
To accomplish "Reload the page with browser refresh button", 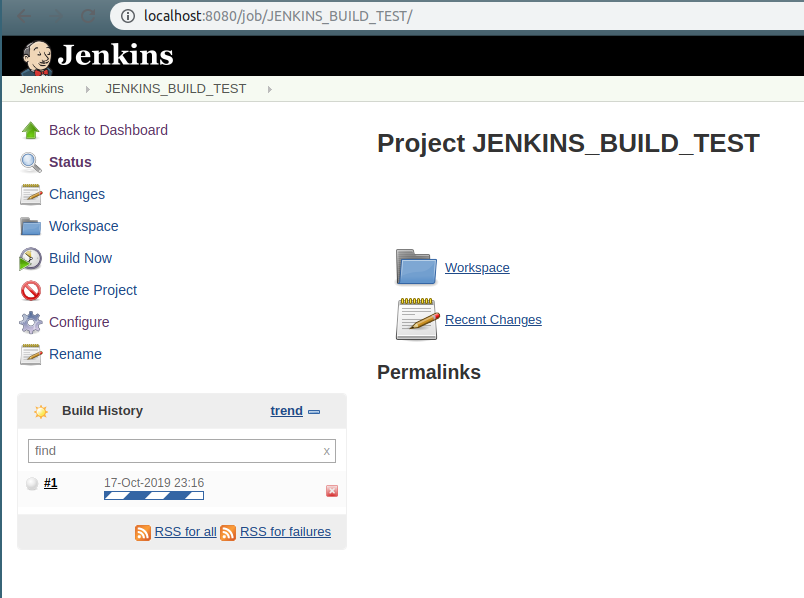I will (x=88, y=16).
